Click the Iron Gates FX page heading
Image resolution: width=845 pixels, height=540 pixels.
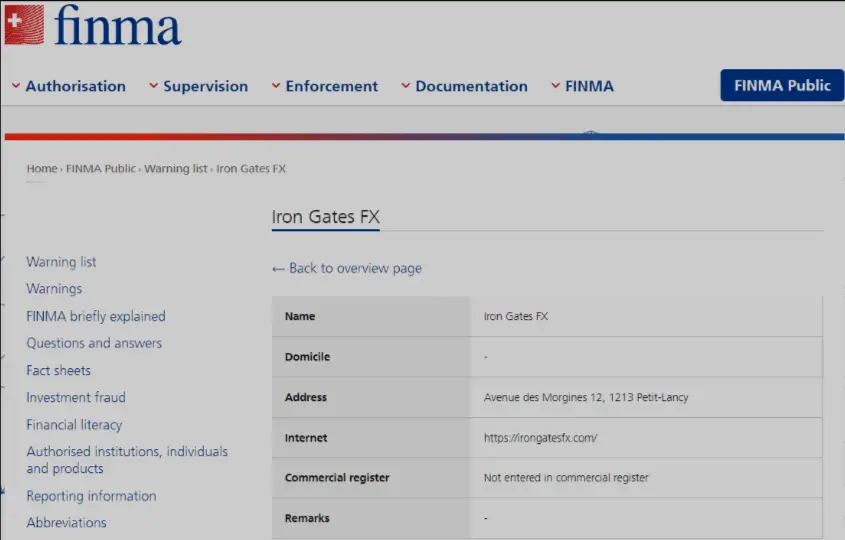coord(325,217)
